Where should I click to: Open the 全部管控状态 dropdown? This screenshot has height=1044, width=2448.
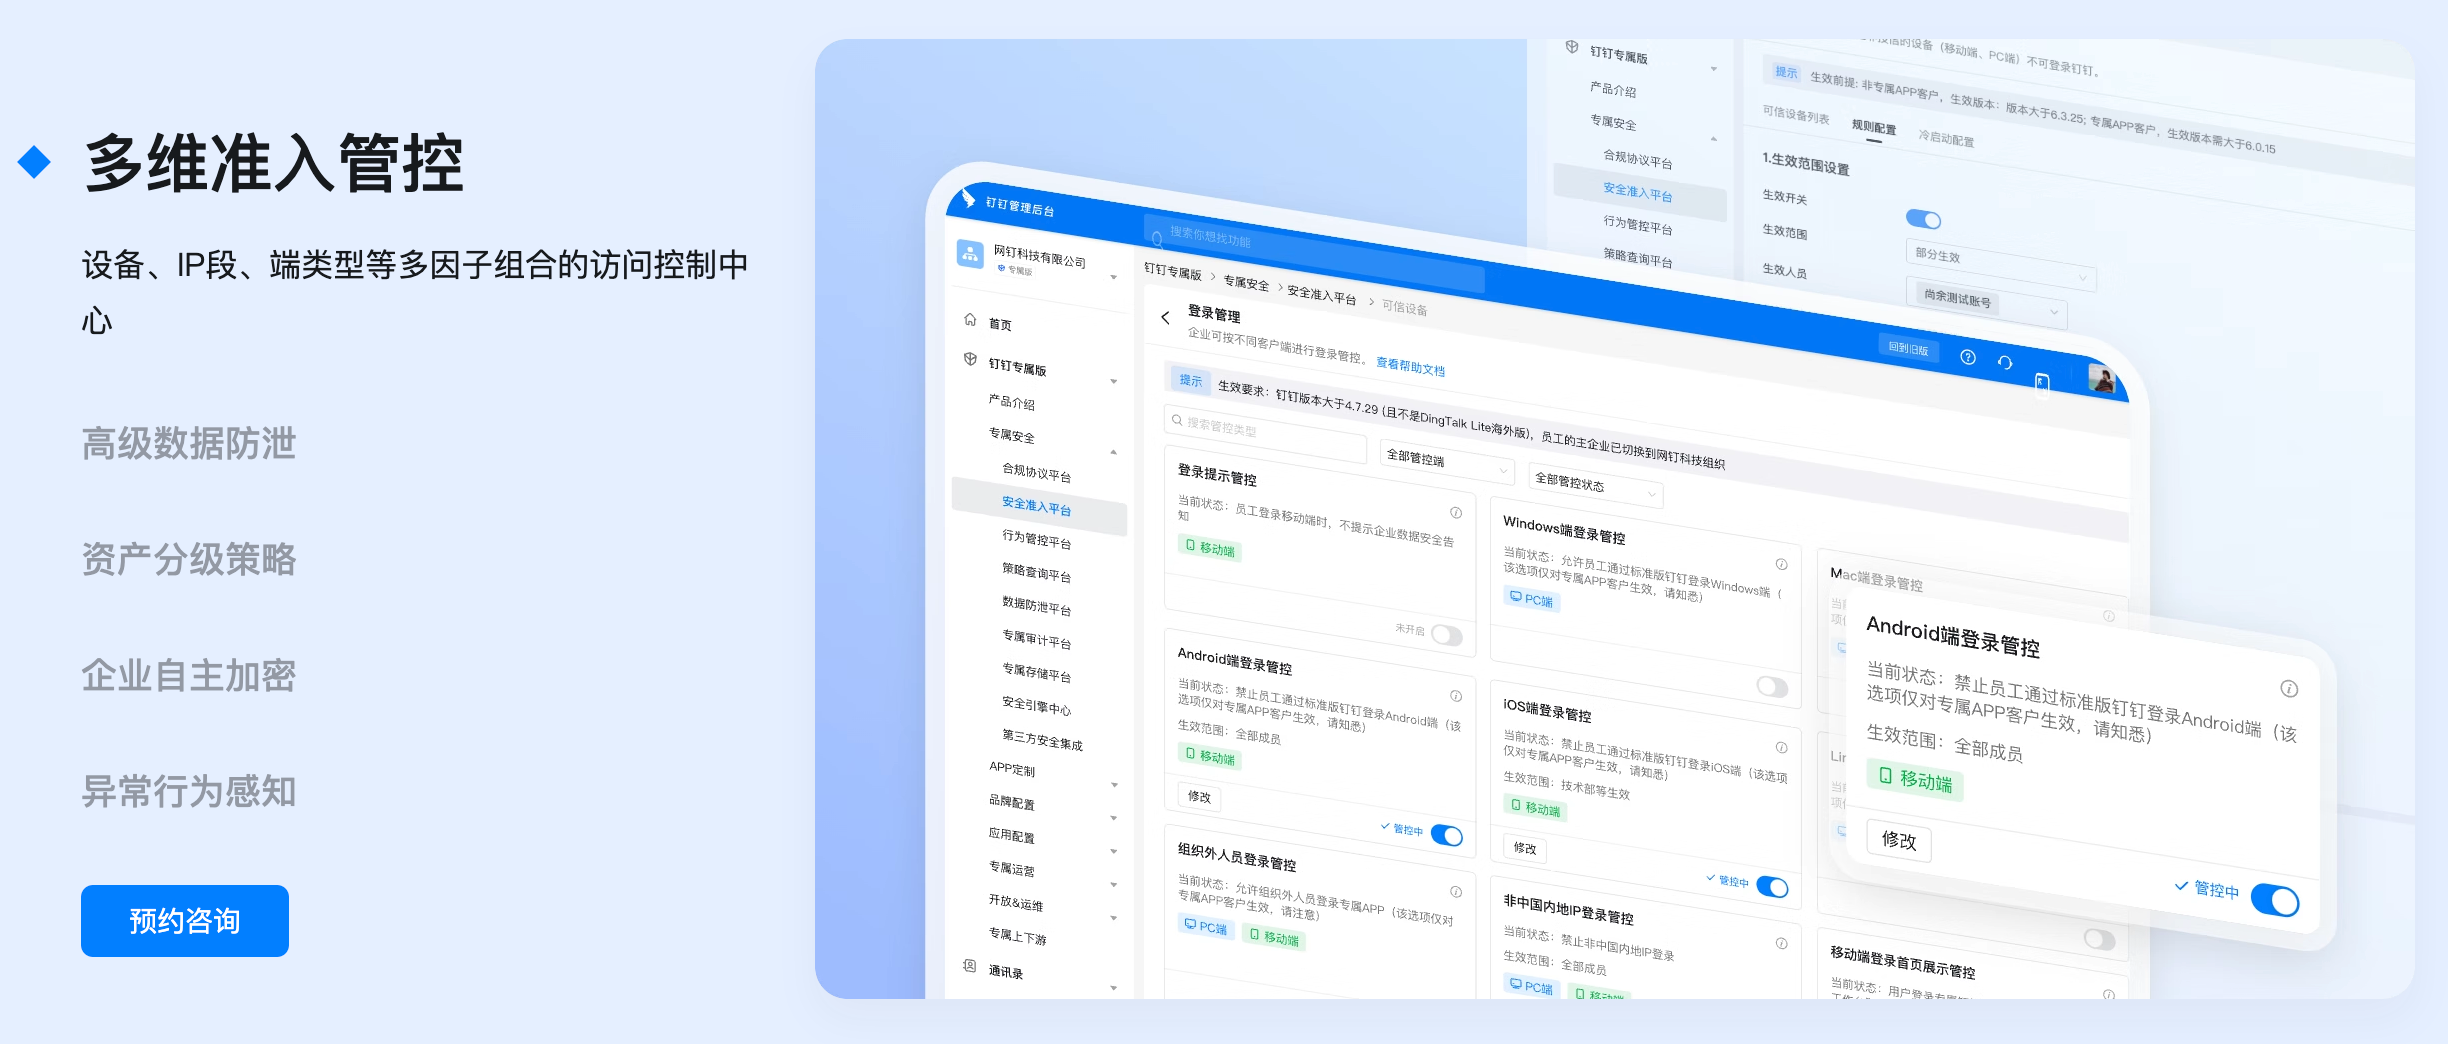pos(1596,487)
